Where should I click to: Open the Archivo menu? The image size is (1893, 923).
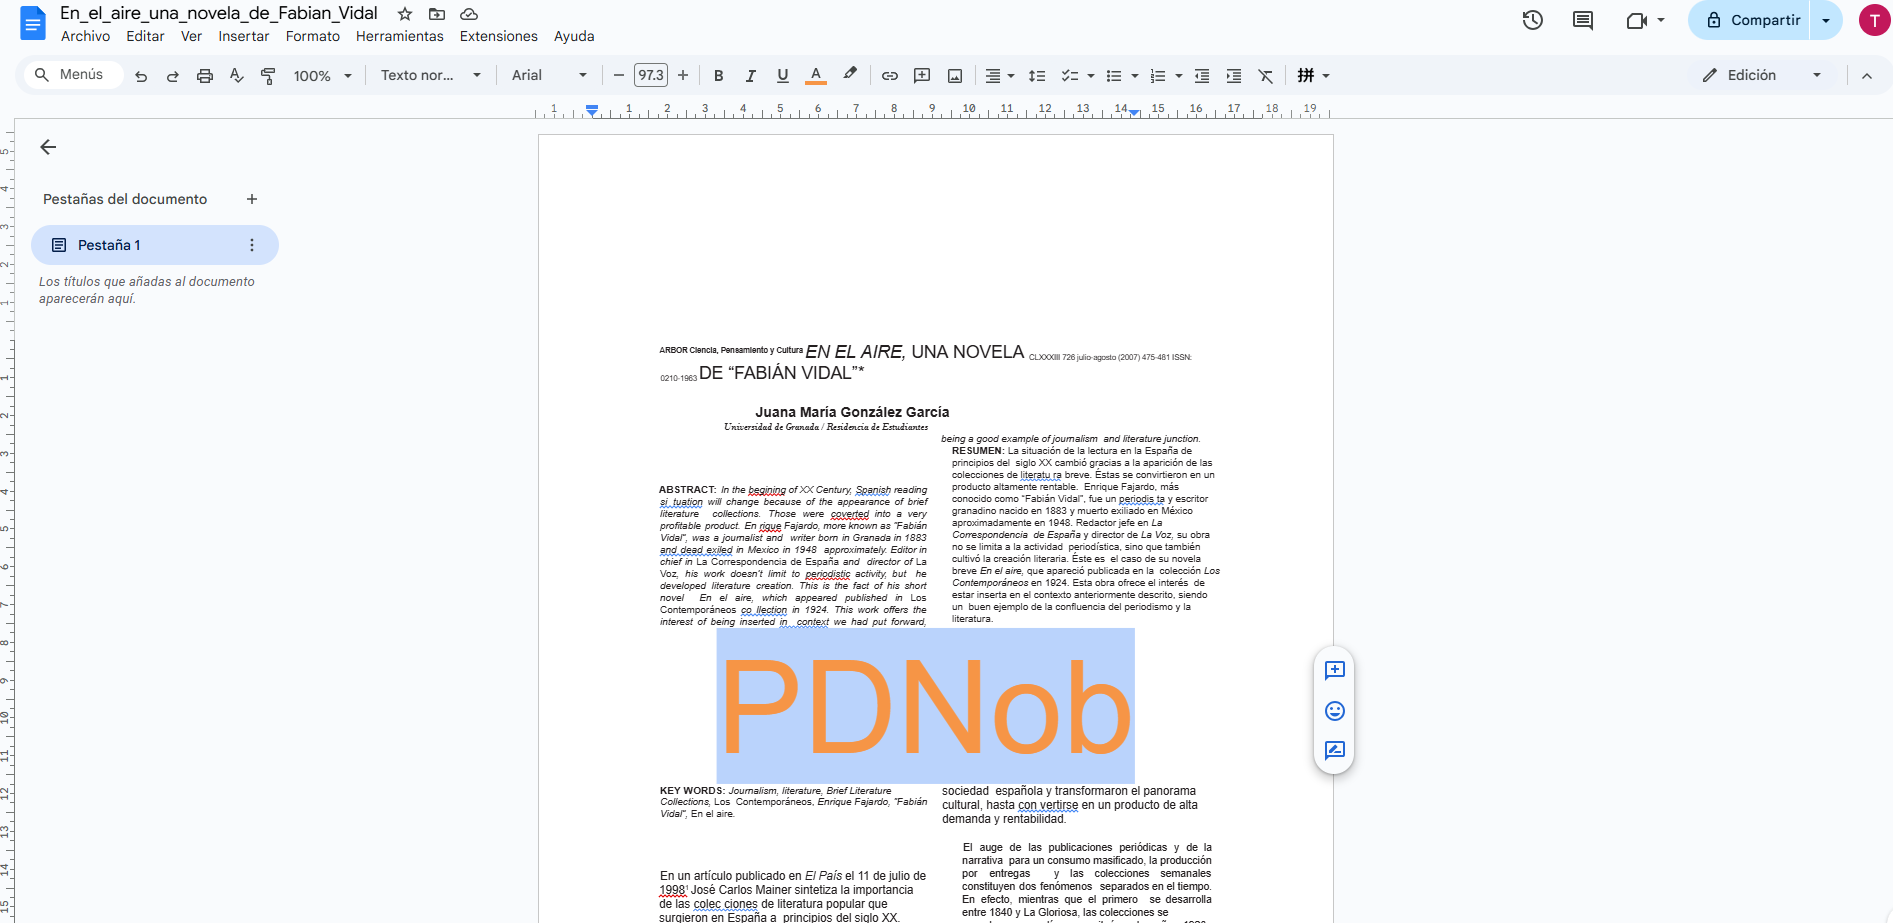85,36
